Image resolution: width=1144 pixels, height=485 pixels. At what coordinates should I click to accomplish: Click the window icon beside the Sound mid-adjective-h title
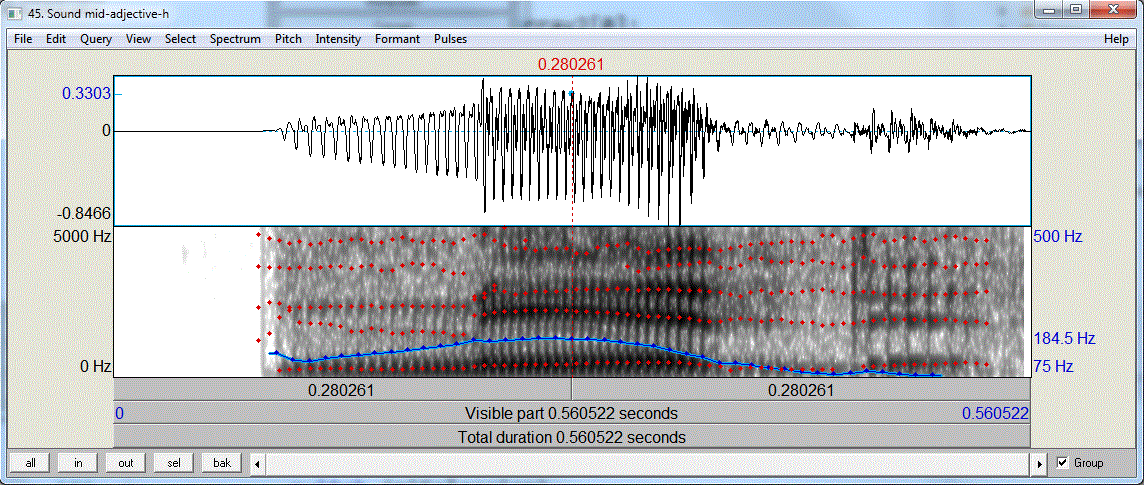14,13
